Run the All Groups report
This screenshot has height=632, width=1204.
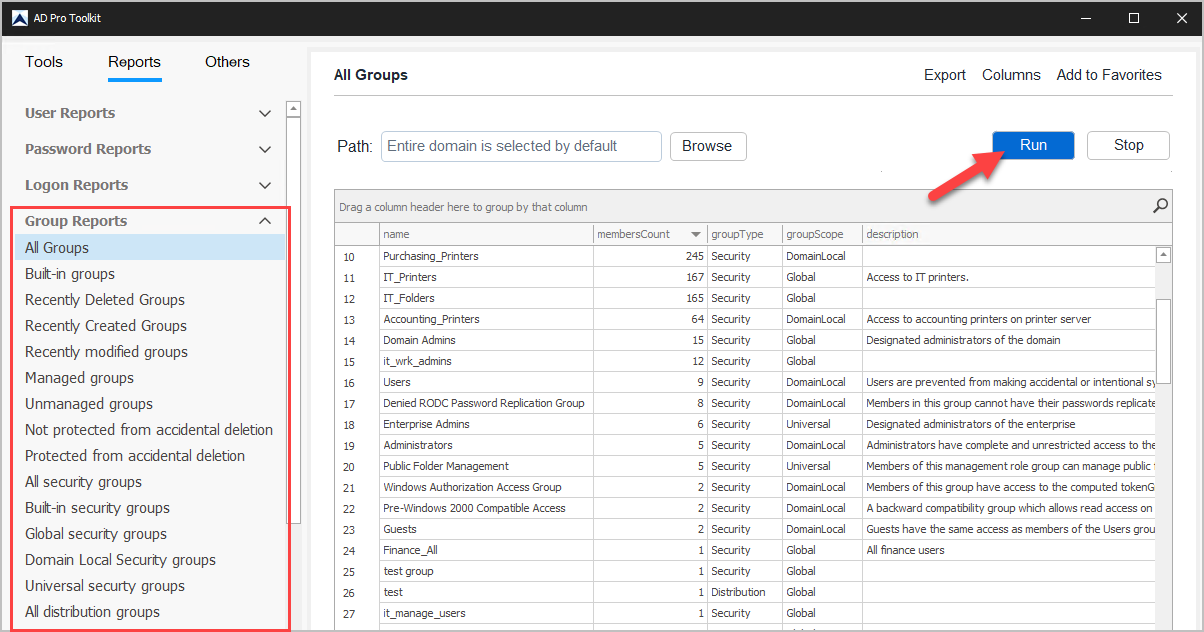1033,146
